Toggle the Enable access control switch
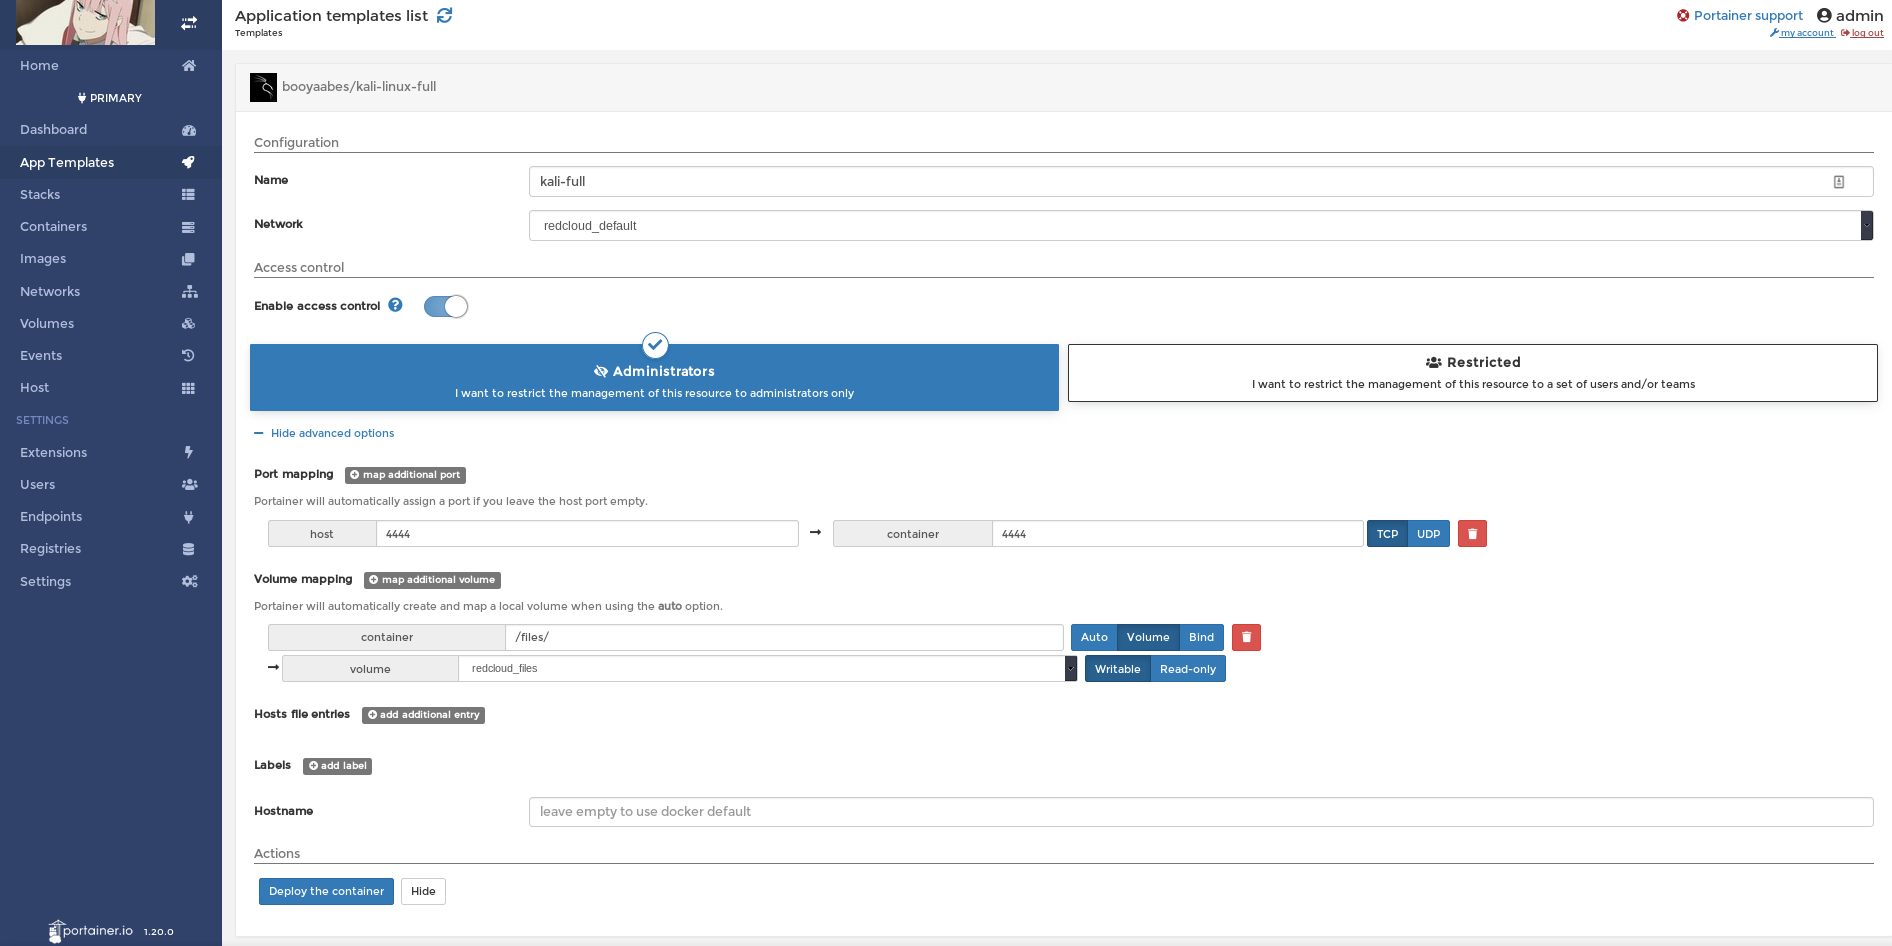1892x946 pixels. 445,306
